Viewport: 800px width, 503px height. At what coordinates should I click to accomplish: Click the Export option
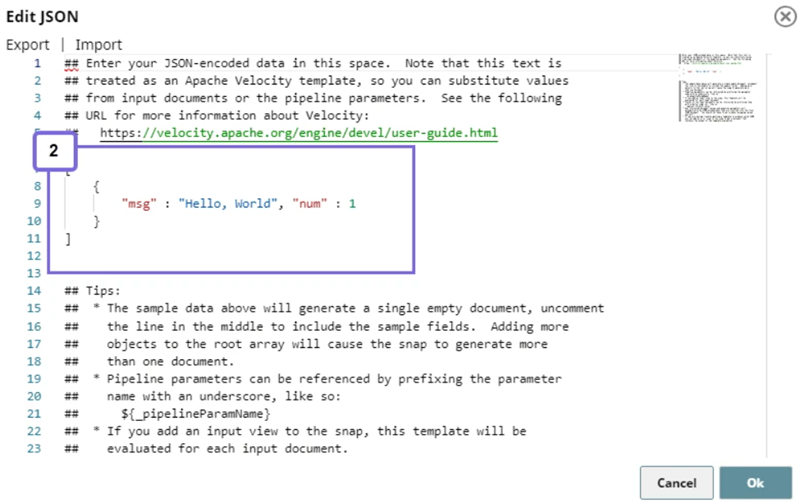tap(28, 44)
